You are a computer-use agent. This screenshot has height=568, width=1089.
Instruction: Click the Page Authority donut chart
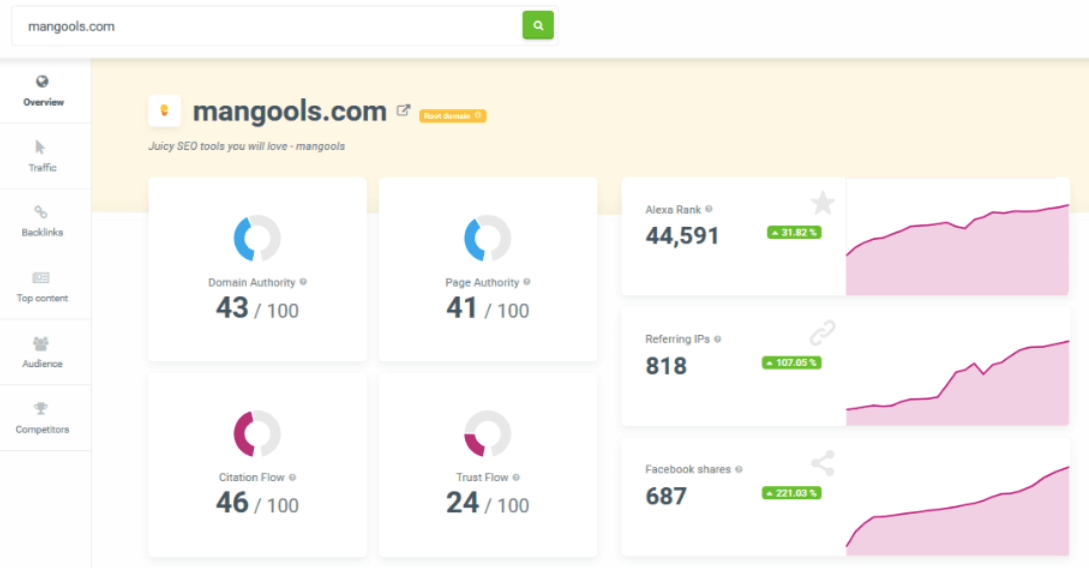tap(488, 238)
